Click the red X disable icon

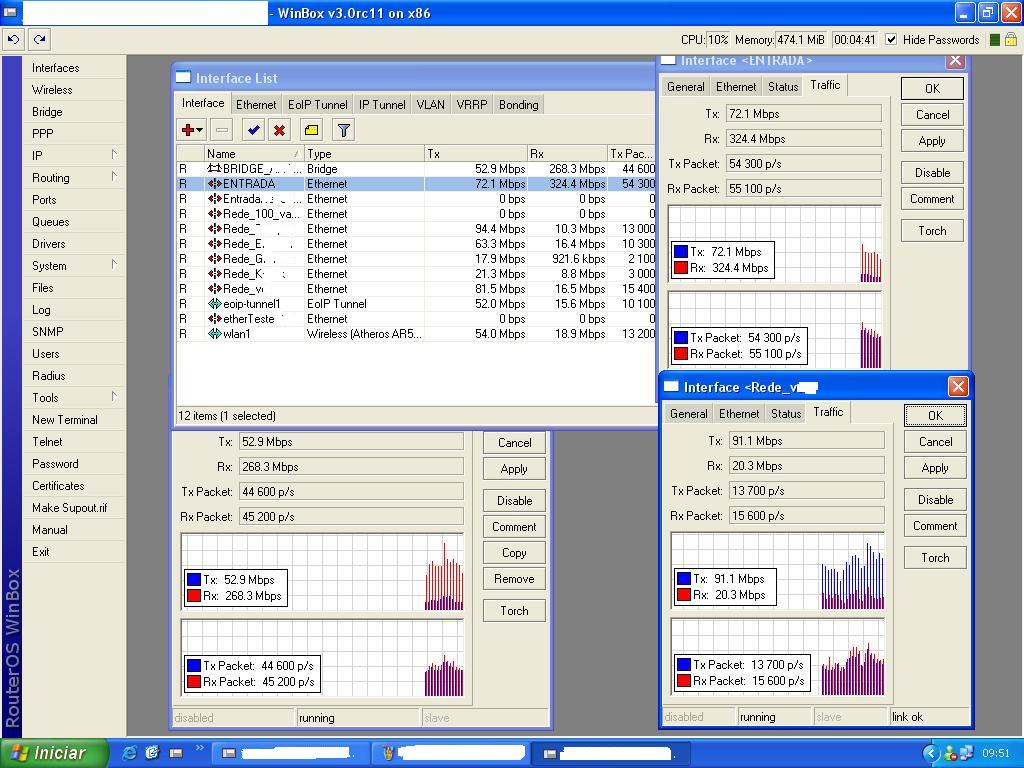[280, 130]
